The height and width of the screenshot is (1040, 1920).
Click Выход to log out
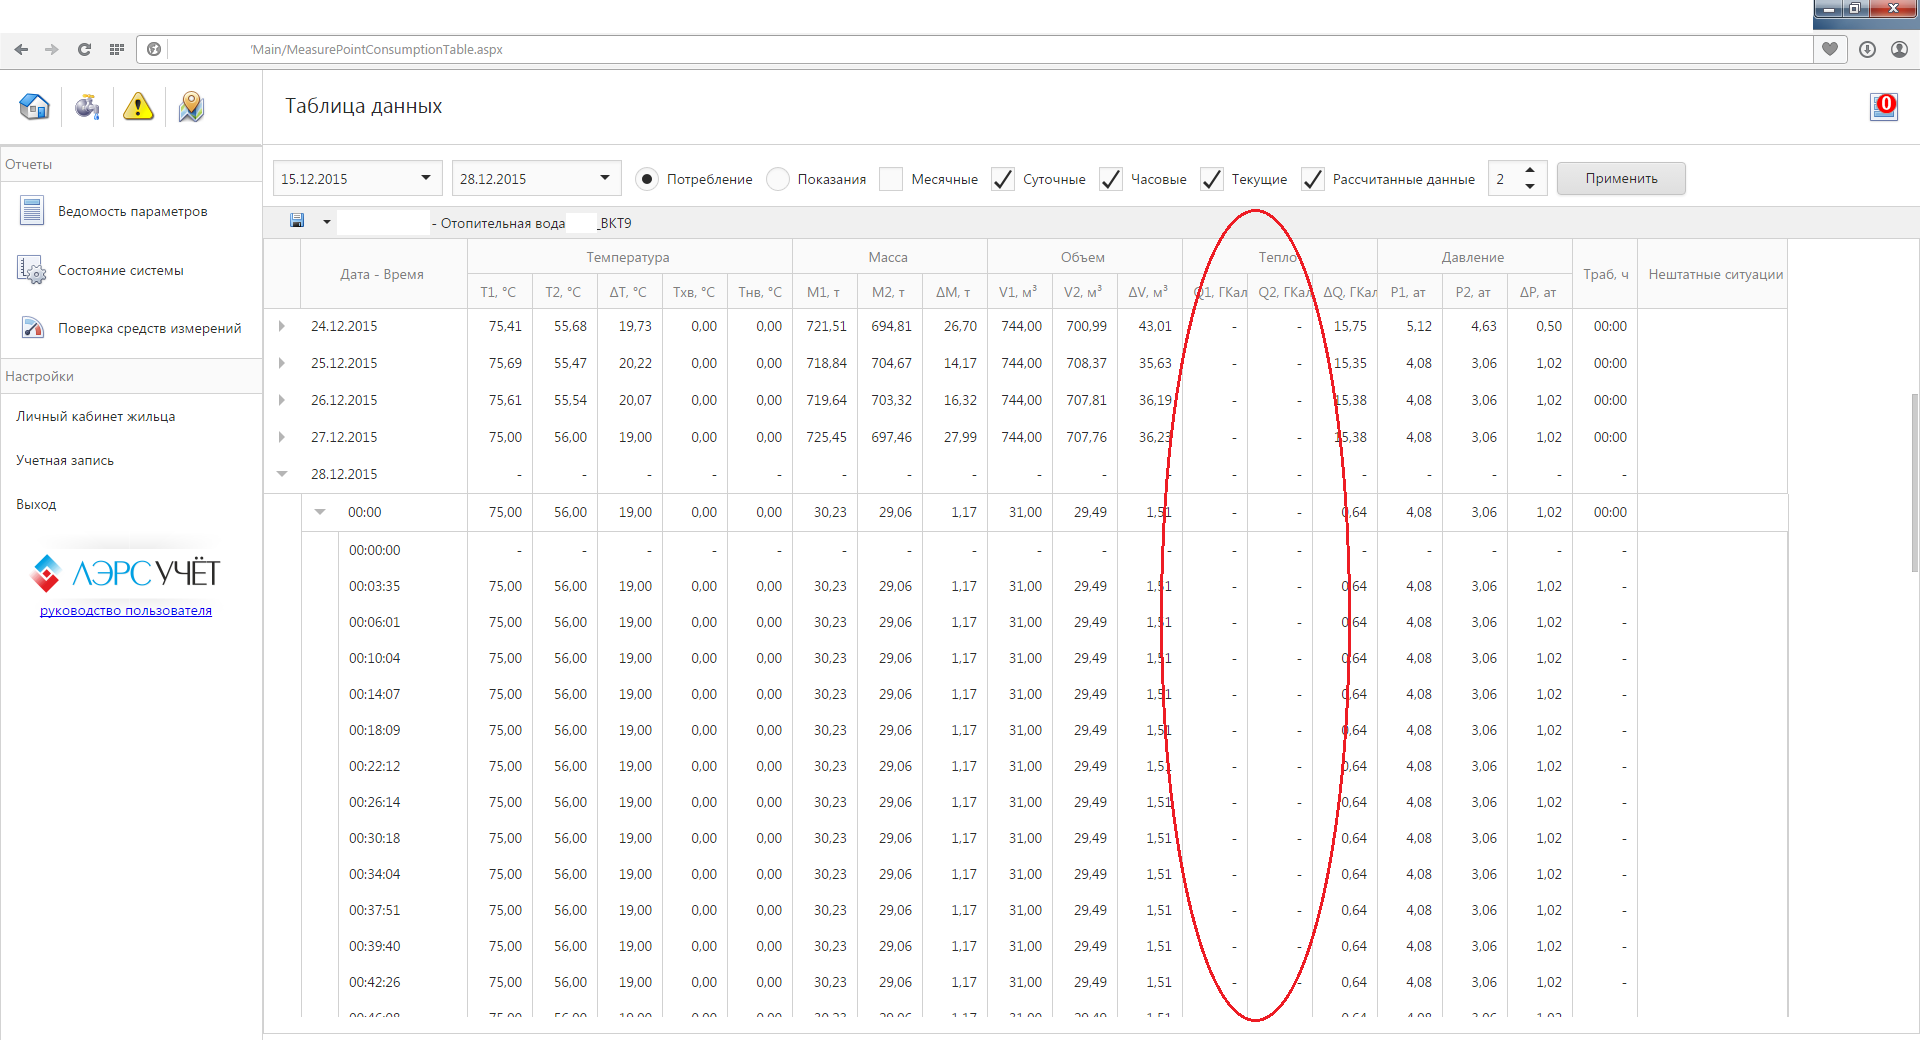coord(36,504)
